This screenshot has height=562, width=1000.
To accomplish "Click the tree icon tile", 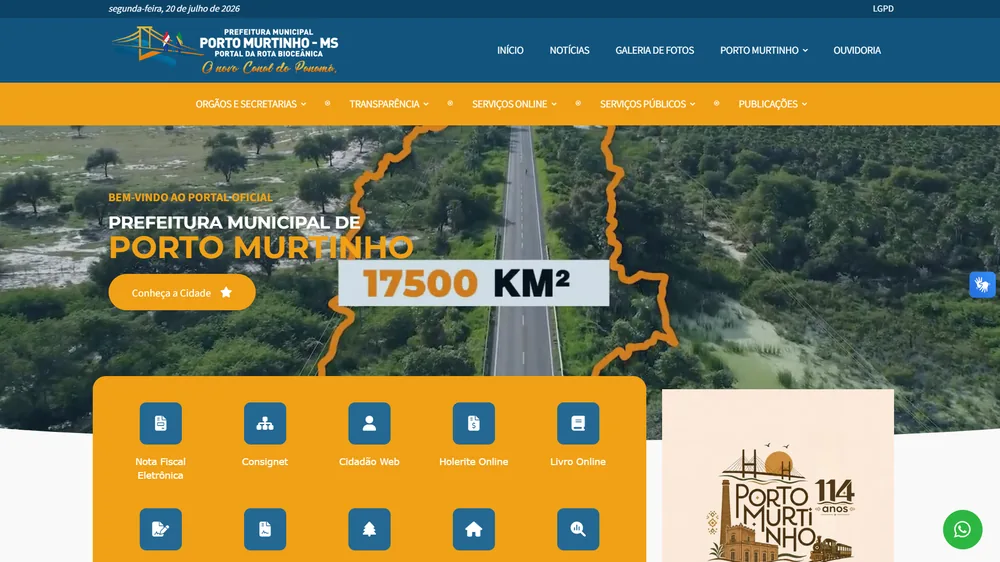I will (369, 529).
